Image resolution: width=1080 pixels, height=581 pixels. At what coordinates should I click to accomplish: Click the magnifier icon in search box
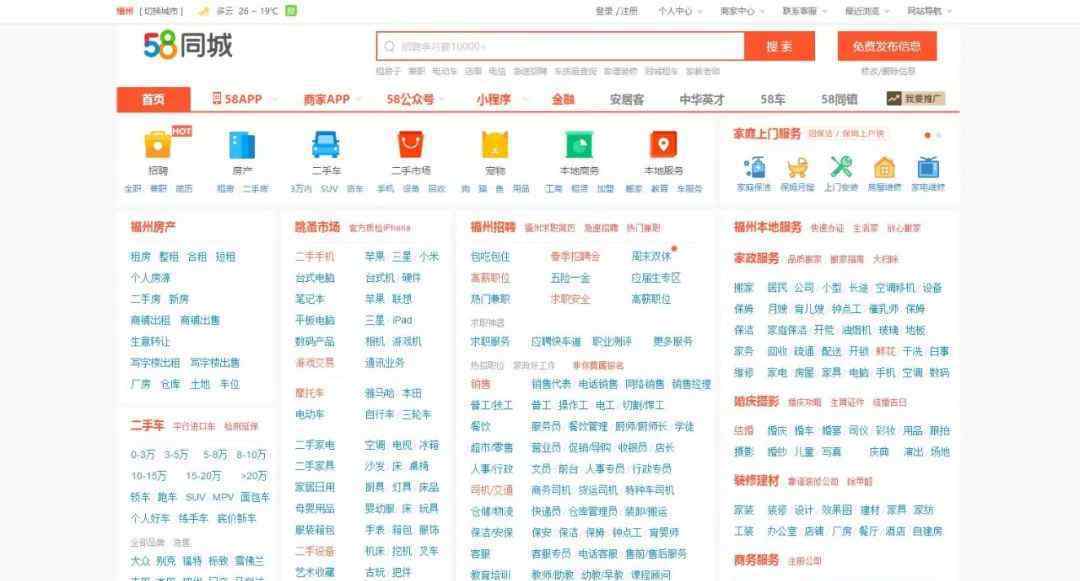[x=389, y=46]
